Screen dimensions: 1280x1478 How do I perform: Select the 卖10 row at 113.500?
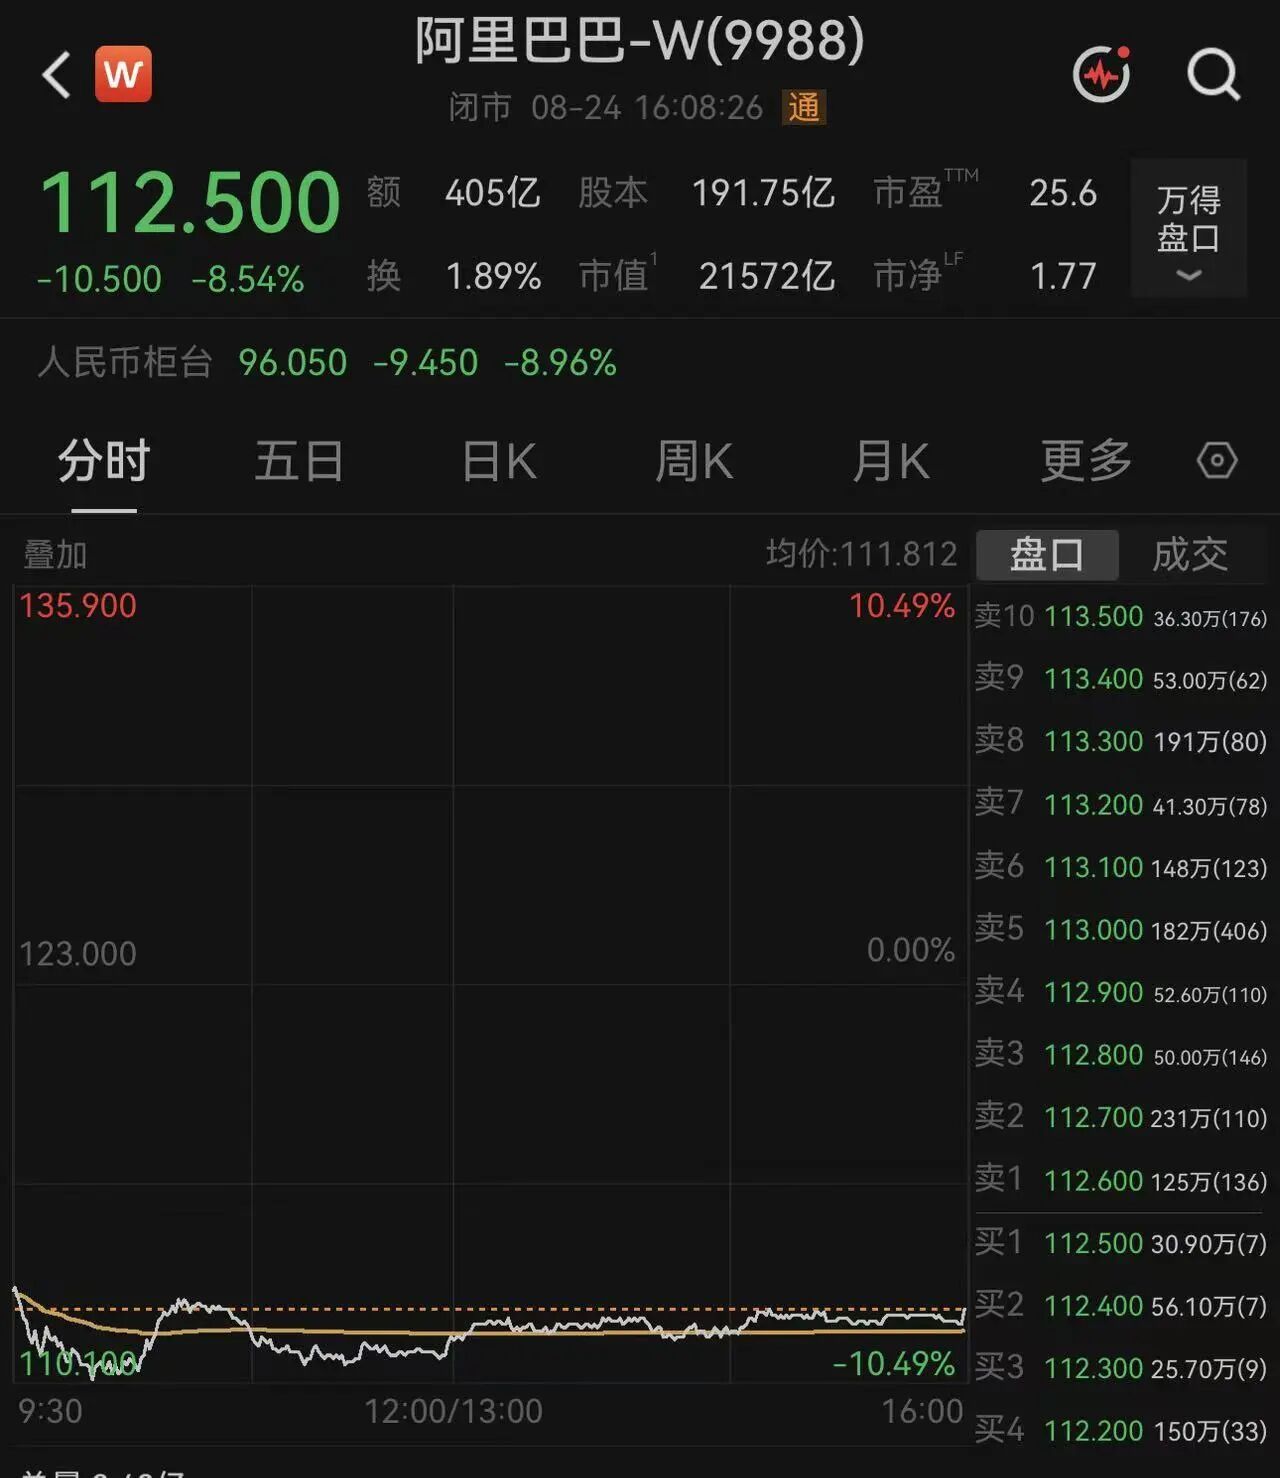1121,617
